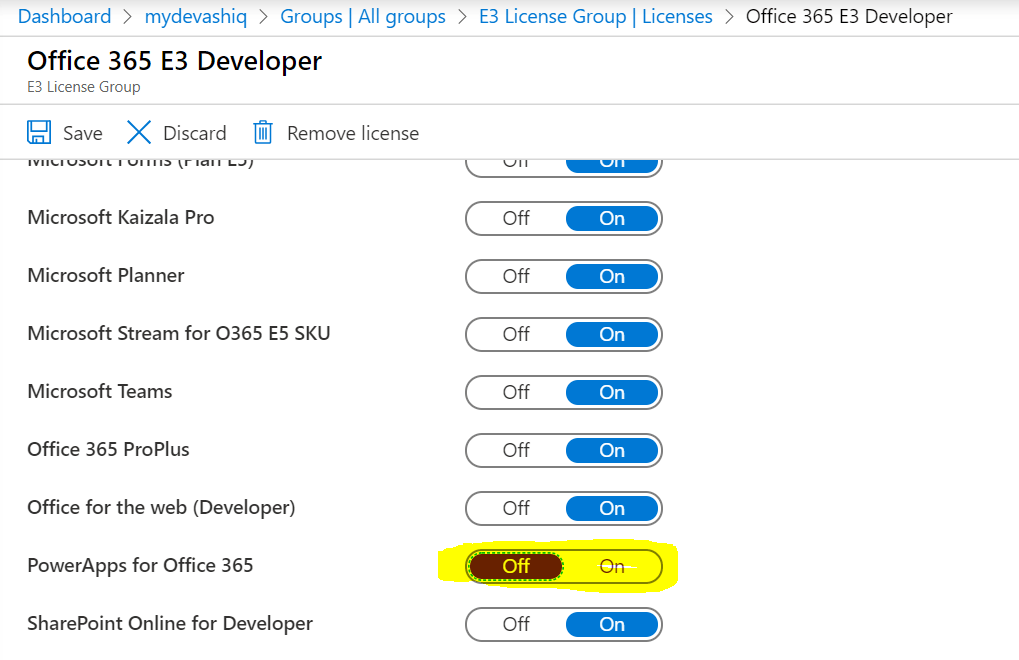Screen dimensions: 1019x660
Task: Click the Discard X icon
Action: click(x=139, y=133)
